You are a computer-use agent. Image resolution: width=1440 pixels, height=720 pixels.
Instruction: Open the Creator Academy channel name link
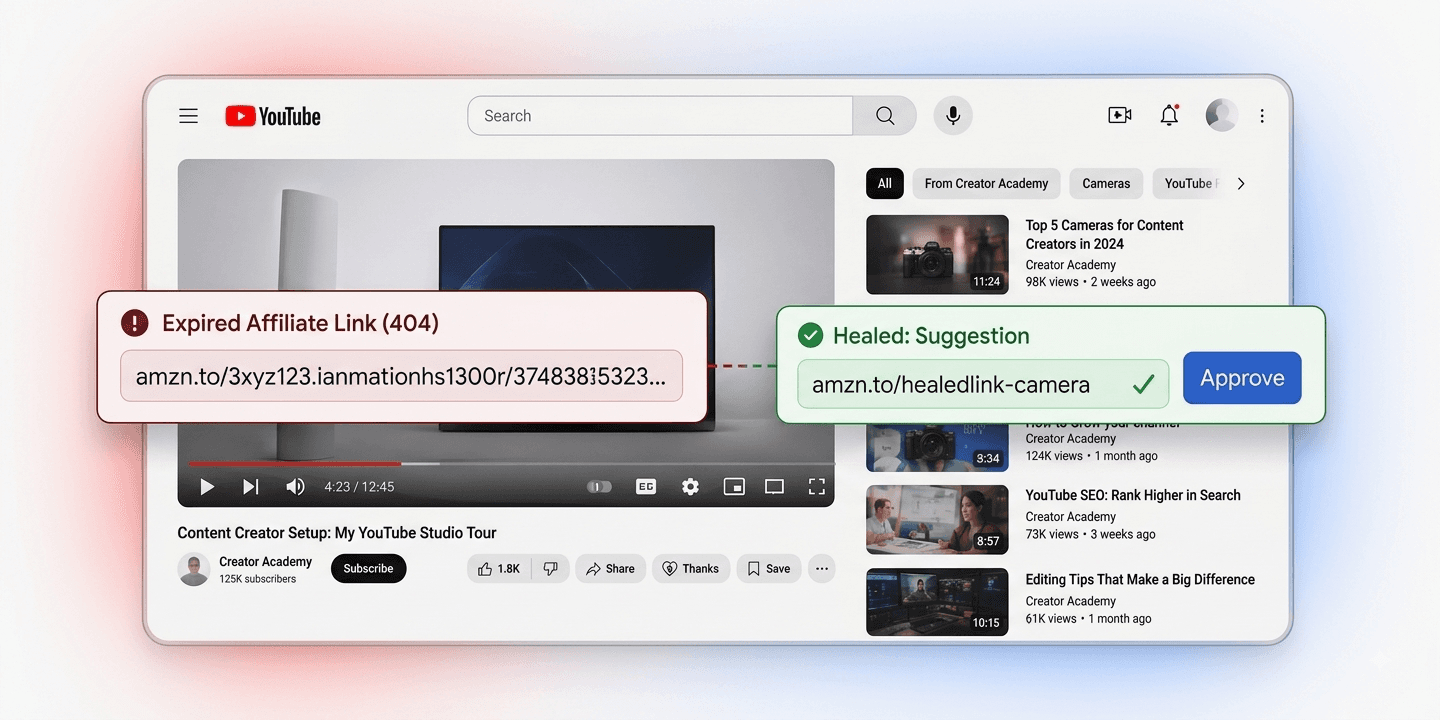click(x=266, y=562)
